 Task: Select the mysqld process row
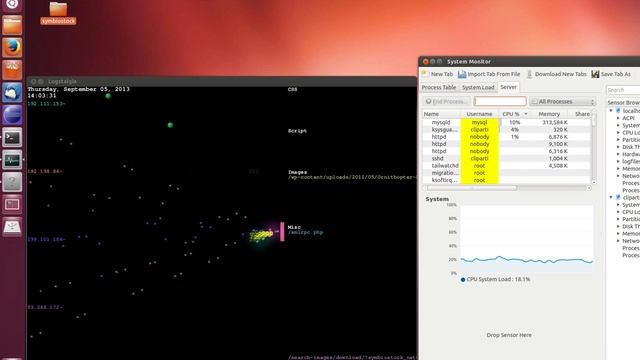click(x=506, y=122)
